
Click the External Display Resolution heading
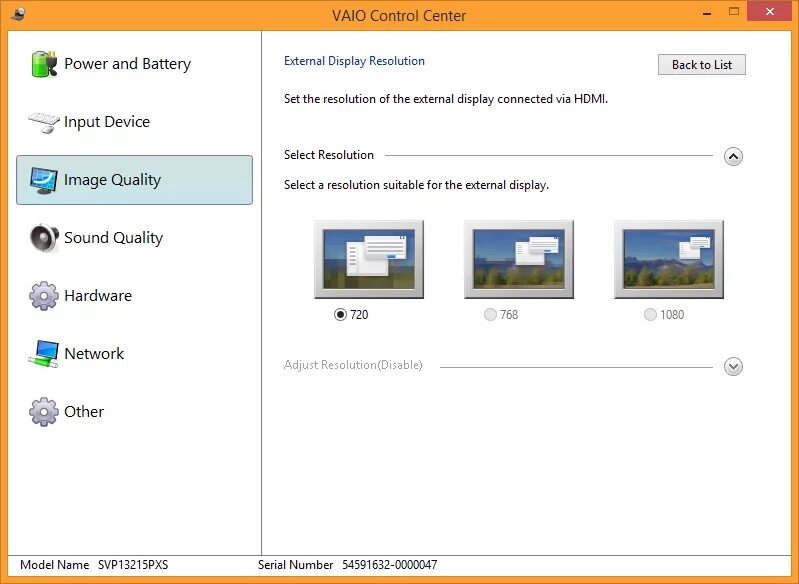(x=354, y=61)
